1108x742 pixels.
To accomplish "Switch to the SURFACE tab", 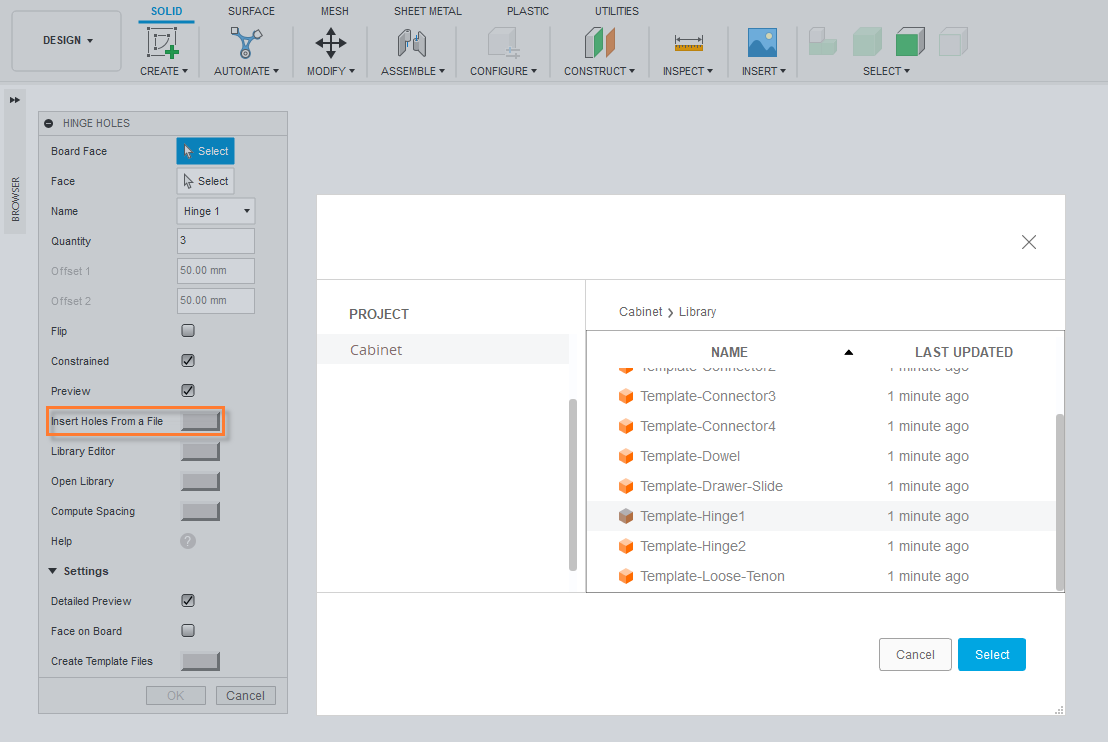I will click(x=251, y=11).
